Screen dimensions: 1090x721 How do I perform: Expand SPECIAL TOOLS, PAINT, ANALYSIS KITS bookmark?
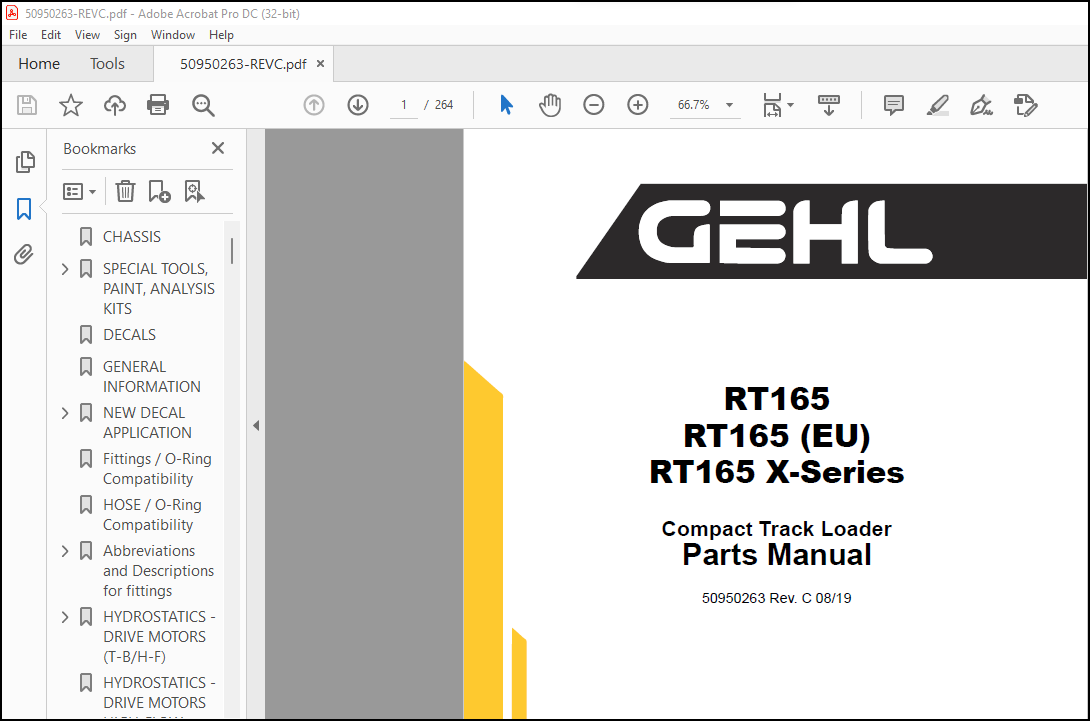(65, 268)
